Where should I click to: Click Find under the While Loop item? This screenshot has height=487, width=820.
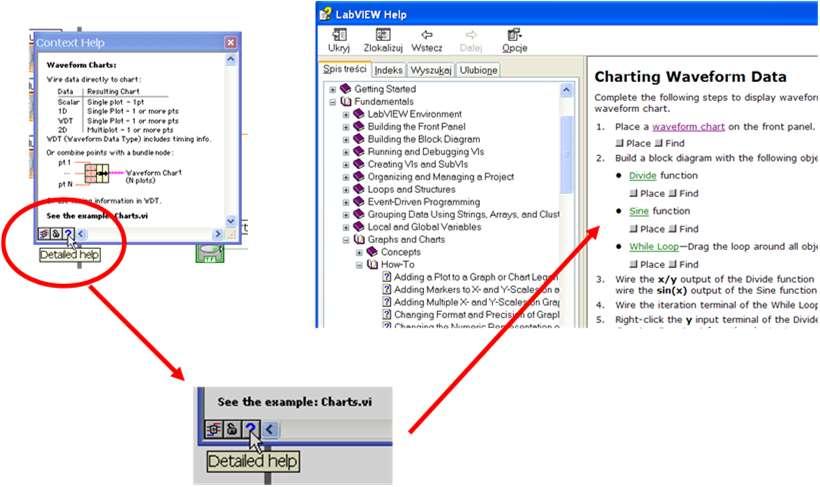pyautogui.click(x=684, y=265)
